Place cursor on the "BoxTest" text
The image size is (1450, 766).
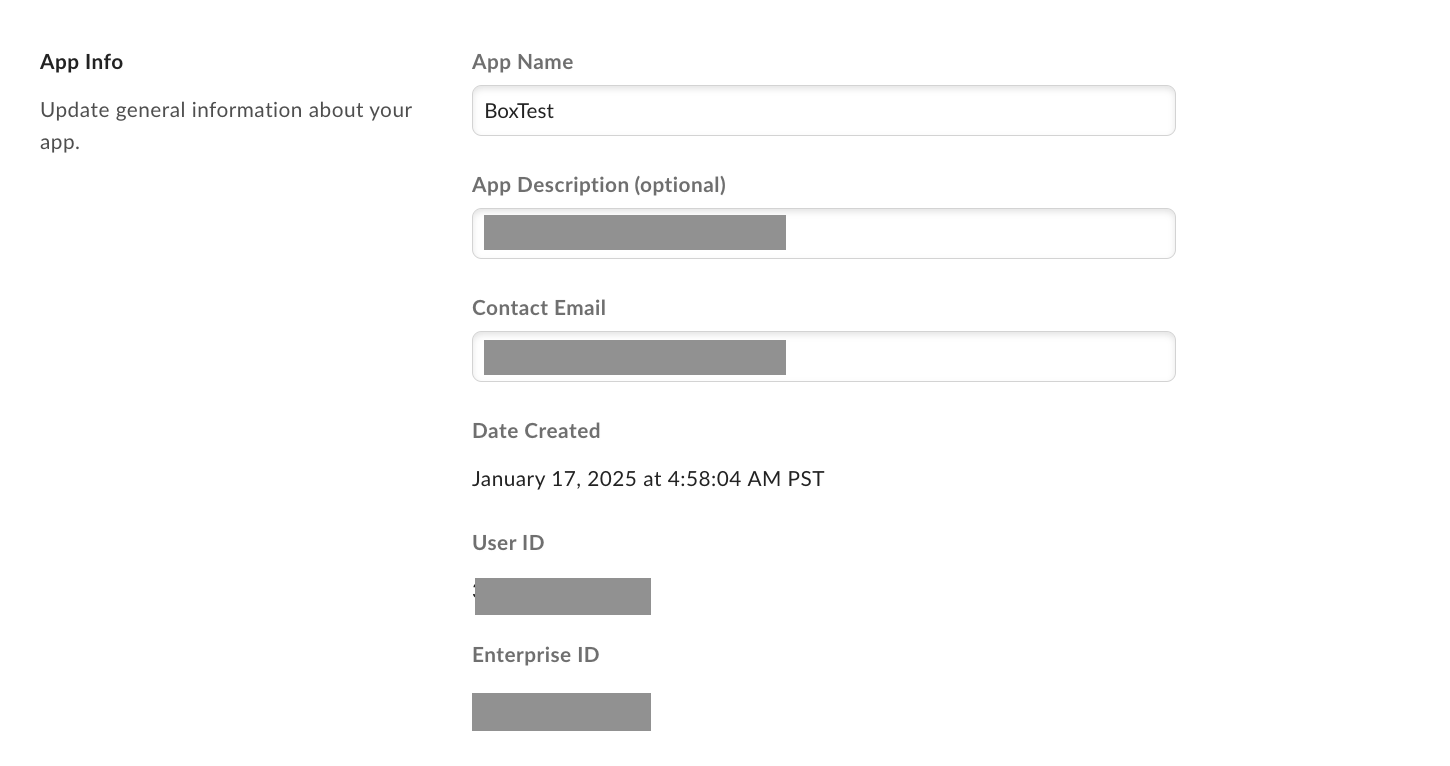(x=519, y=111)
